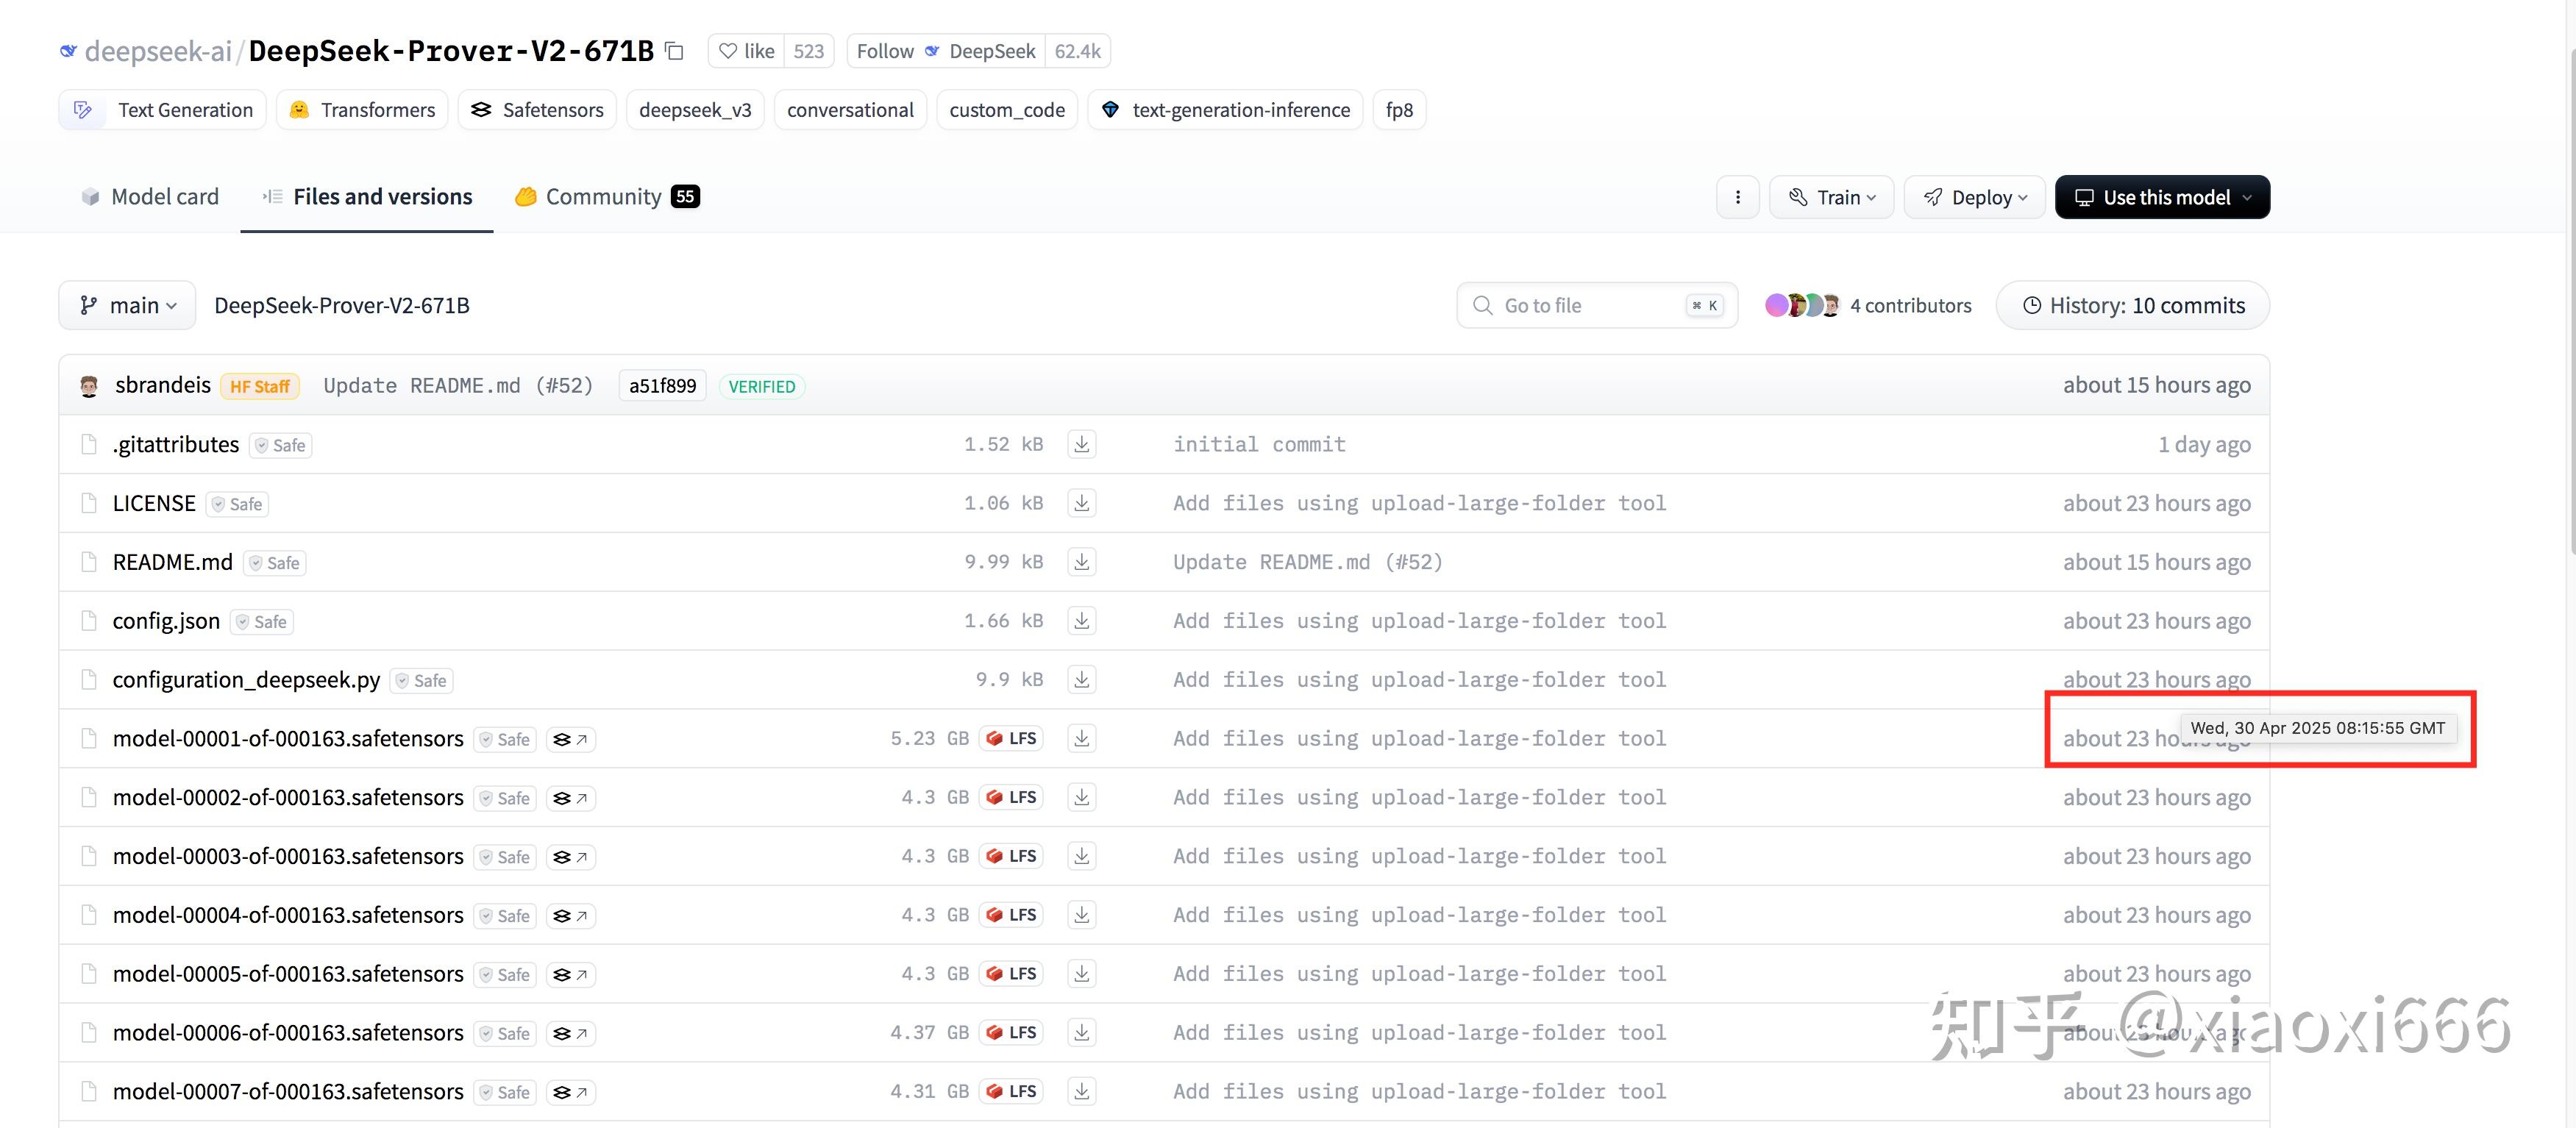Expand the Deploy dropdown
Viewport: 2576px width, 1128px height.
tap(1975, 197)
